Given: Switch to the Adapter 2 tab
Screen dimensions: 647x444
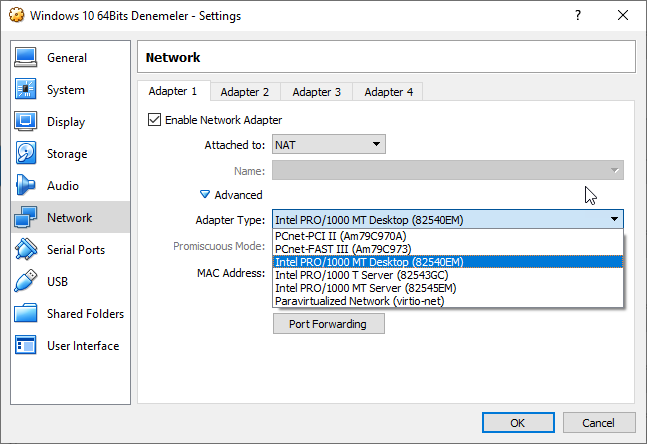Looking at the screenshot, I should tap(245, 92).
